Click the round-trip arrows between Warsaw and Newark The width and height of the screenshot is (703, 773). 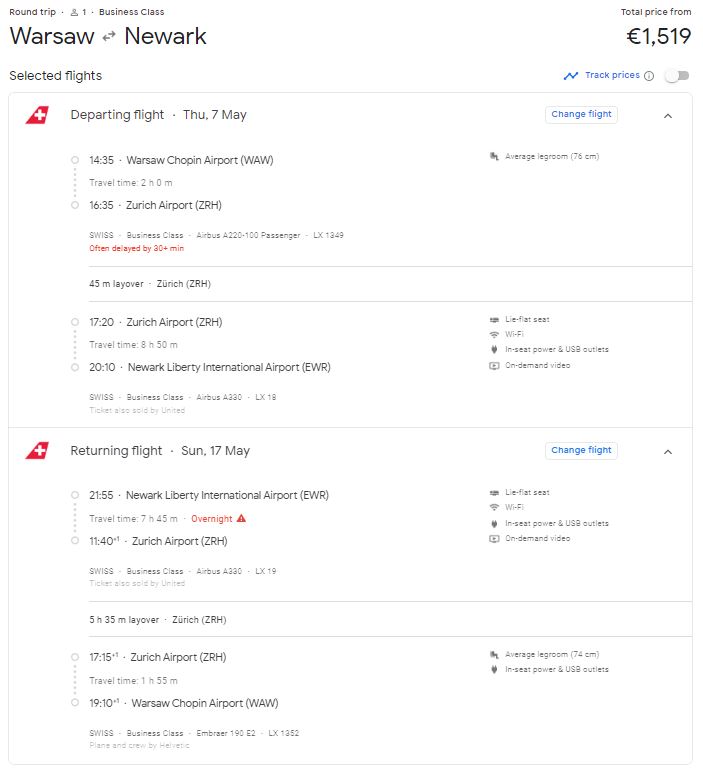point(109,38)
